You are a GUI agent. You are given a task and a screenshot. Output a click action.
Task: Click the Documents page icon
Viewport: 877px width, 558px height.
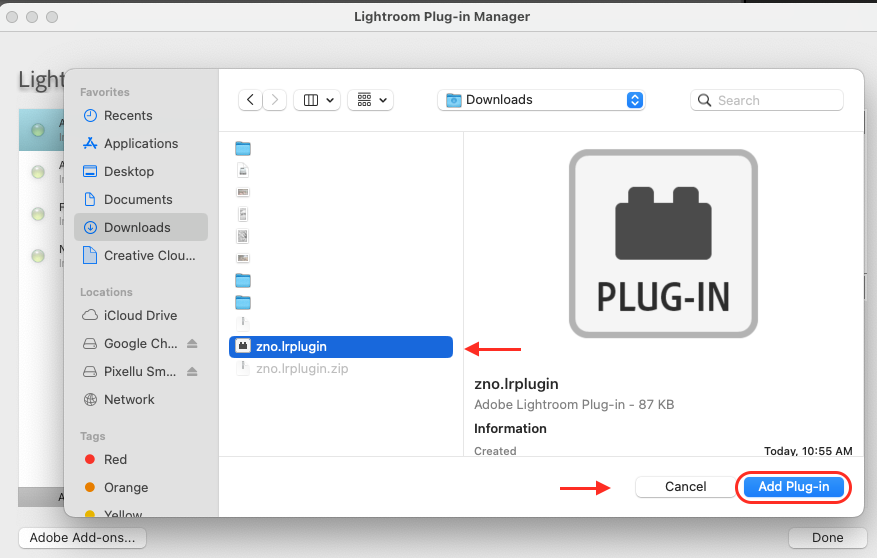coord(90,199)
